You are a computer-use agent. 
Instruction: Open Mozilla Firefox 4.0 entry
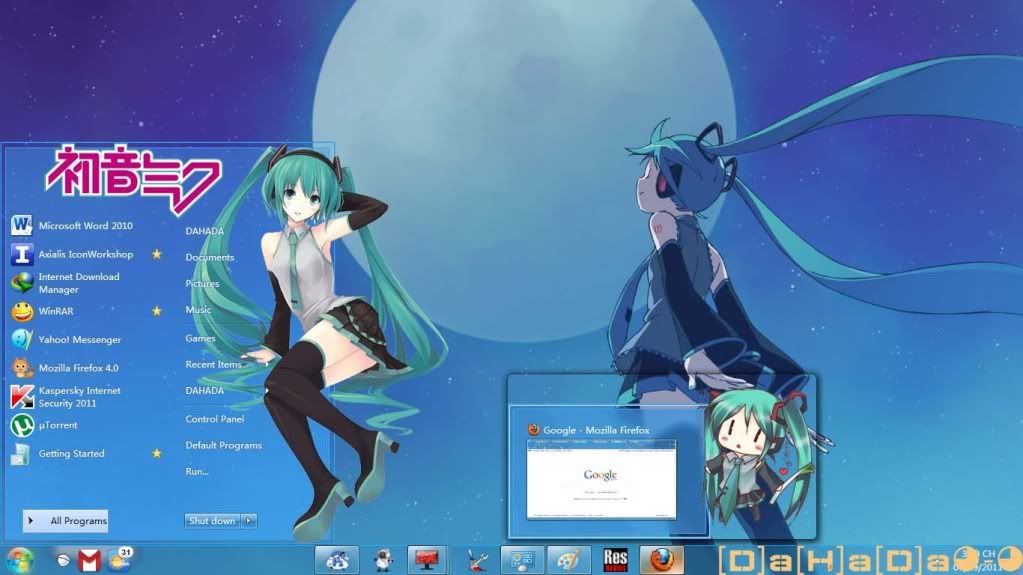point(78,368)
